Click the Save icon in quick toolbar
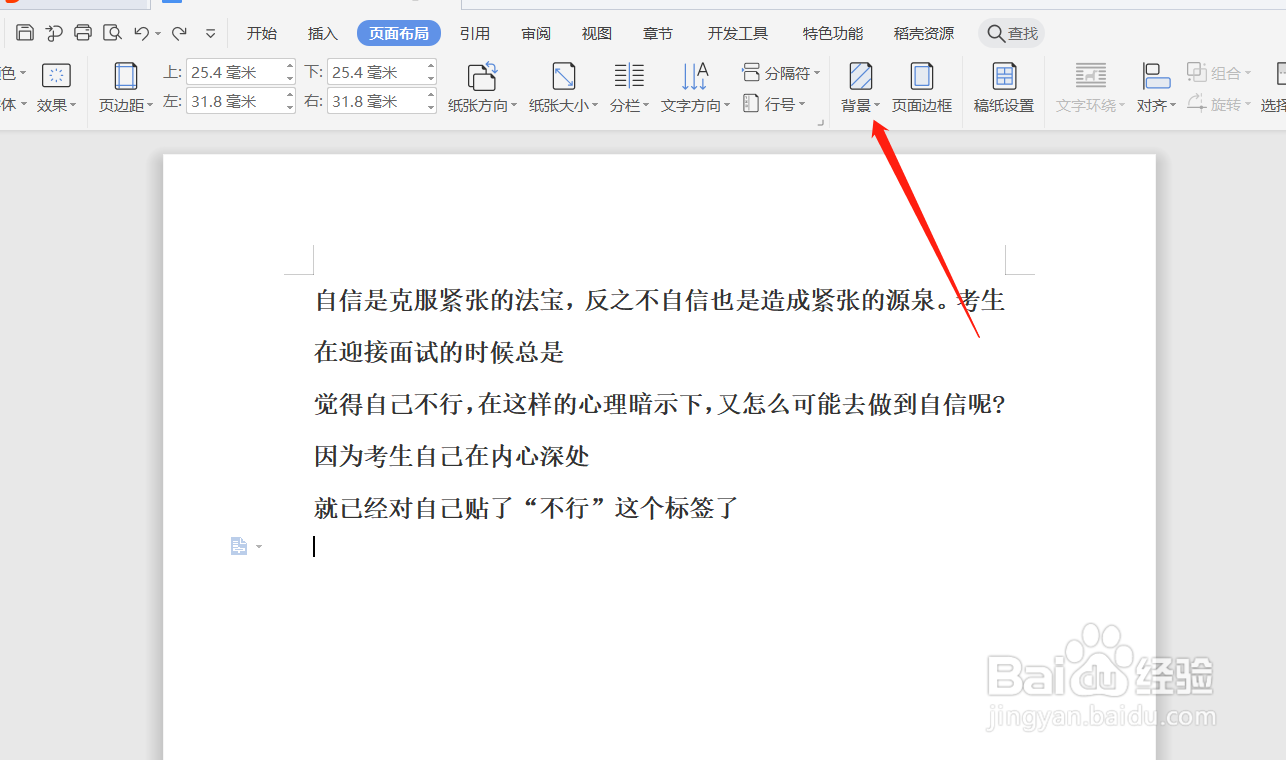Screen dimensions: 1286x760 tap(25, 33)
